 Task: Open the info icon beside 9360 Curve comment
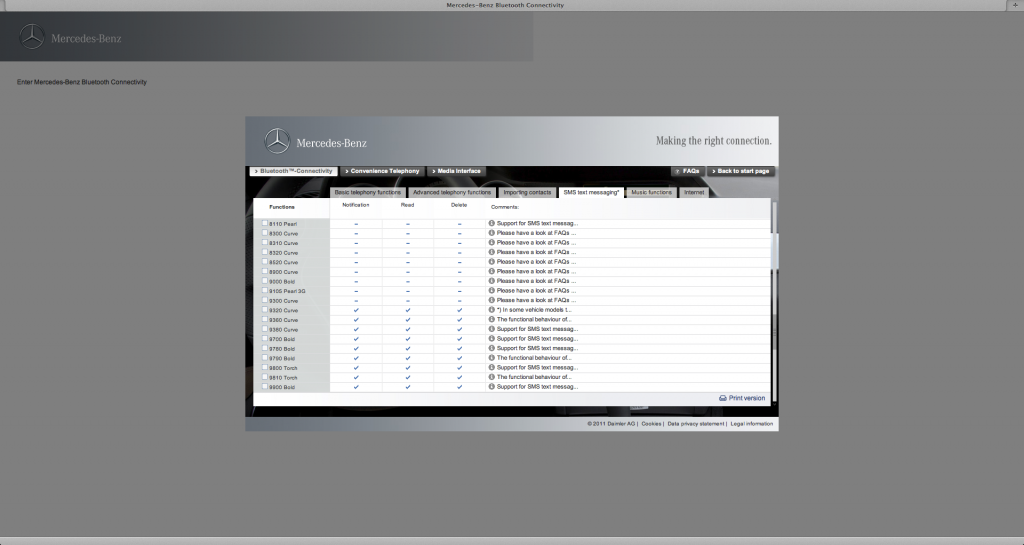(492, 320)
